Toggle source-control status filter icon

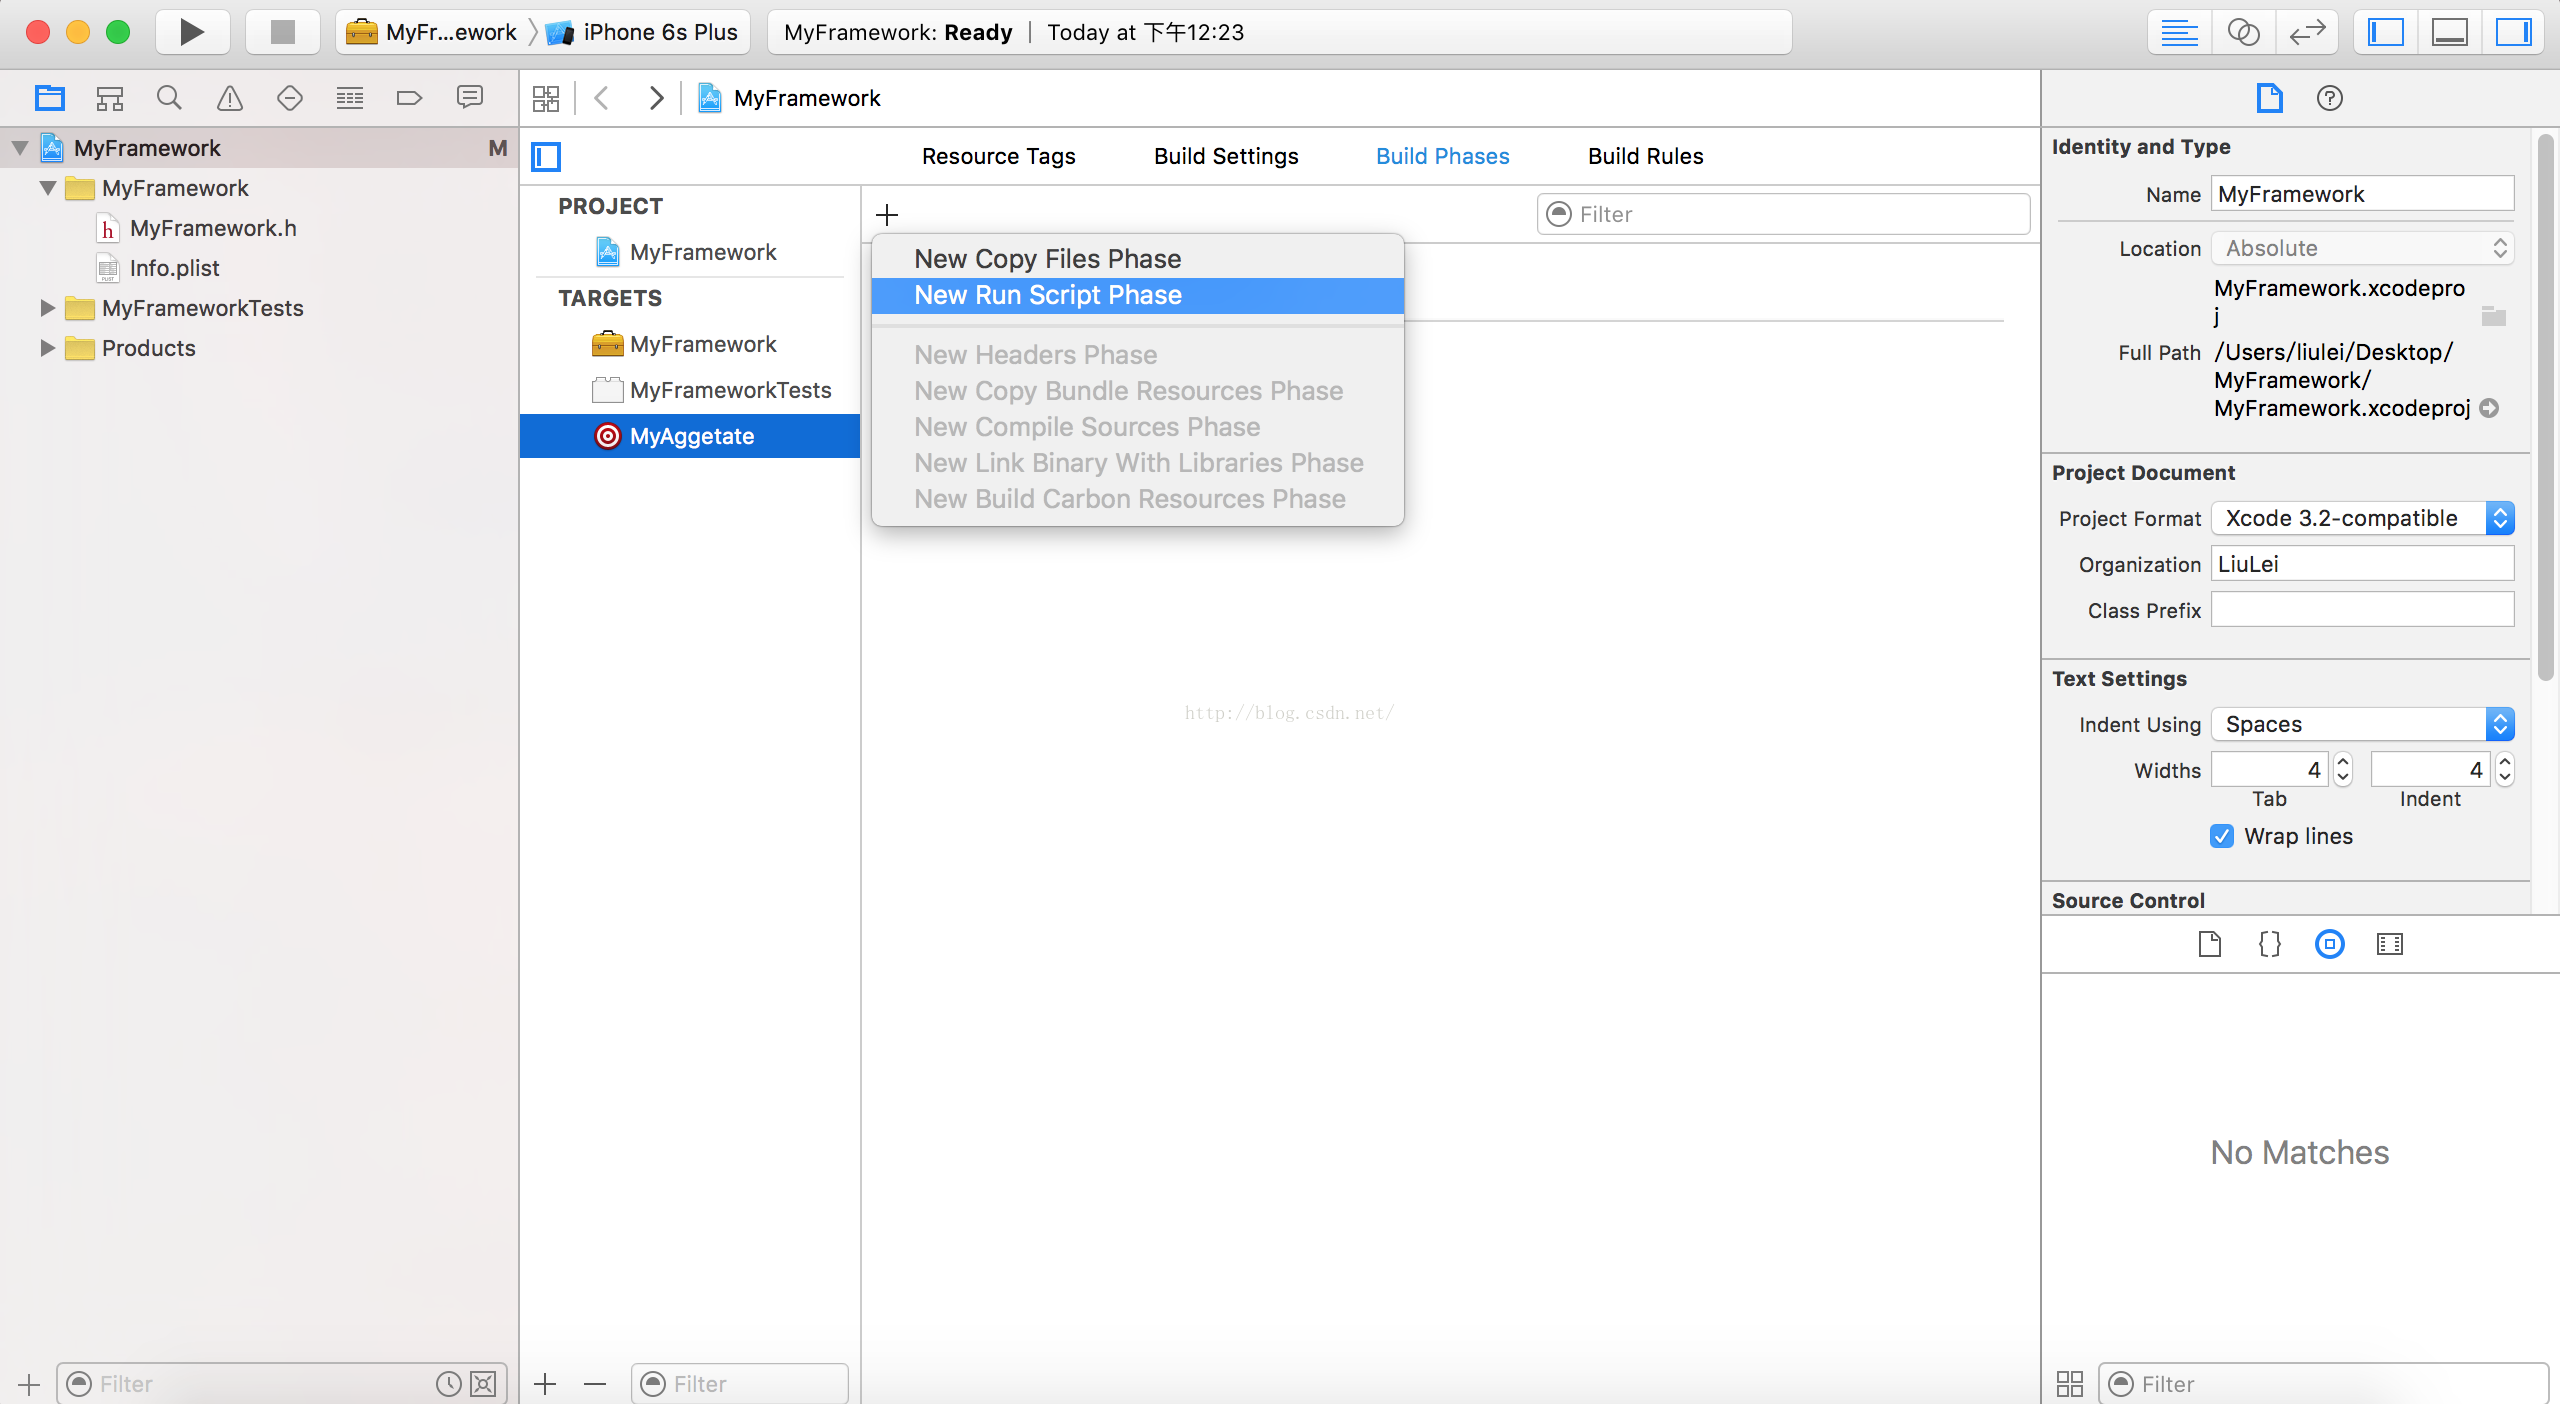tap(483, 1384)
